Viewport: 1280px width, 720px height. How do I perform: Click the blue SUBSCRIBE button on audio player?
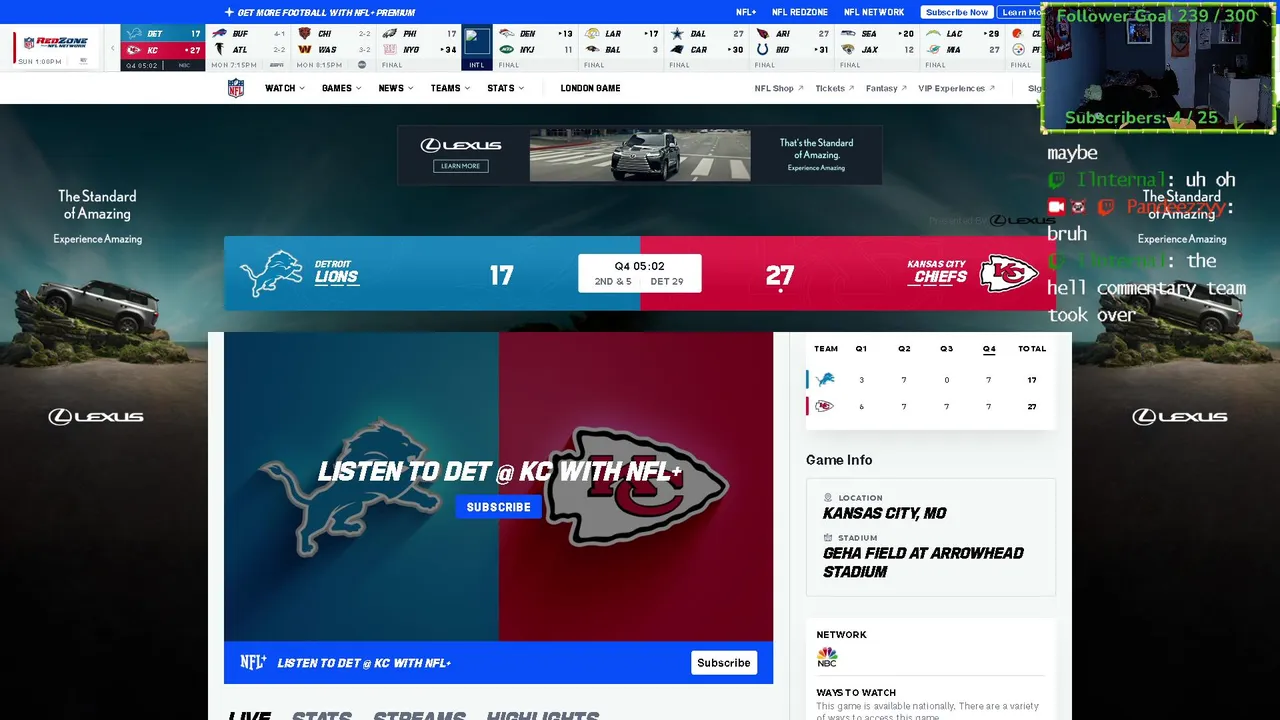click(498, 507)
